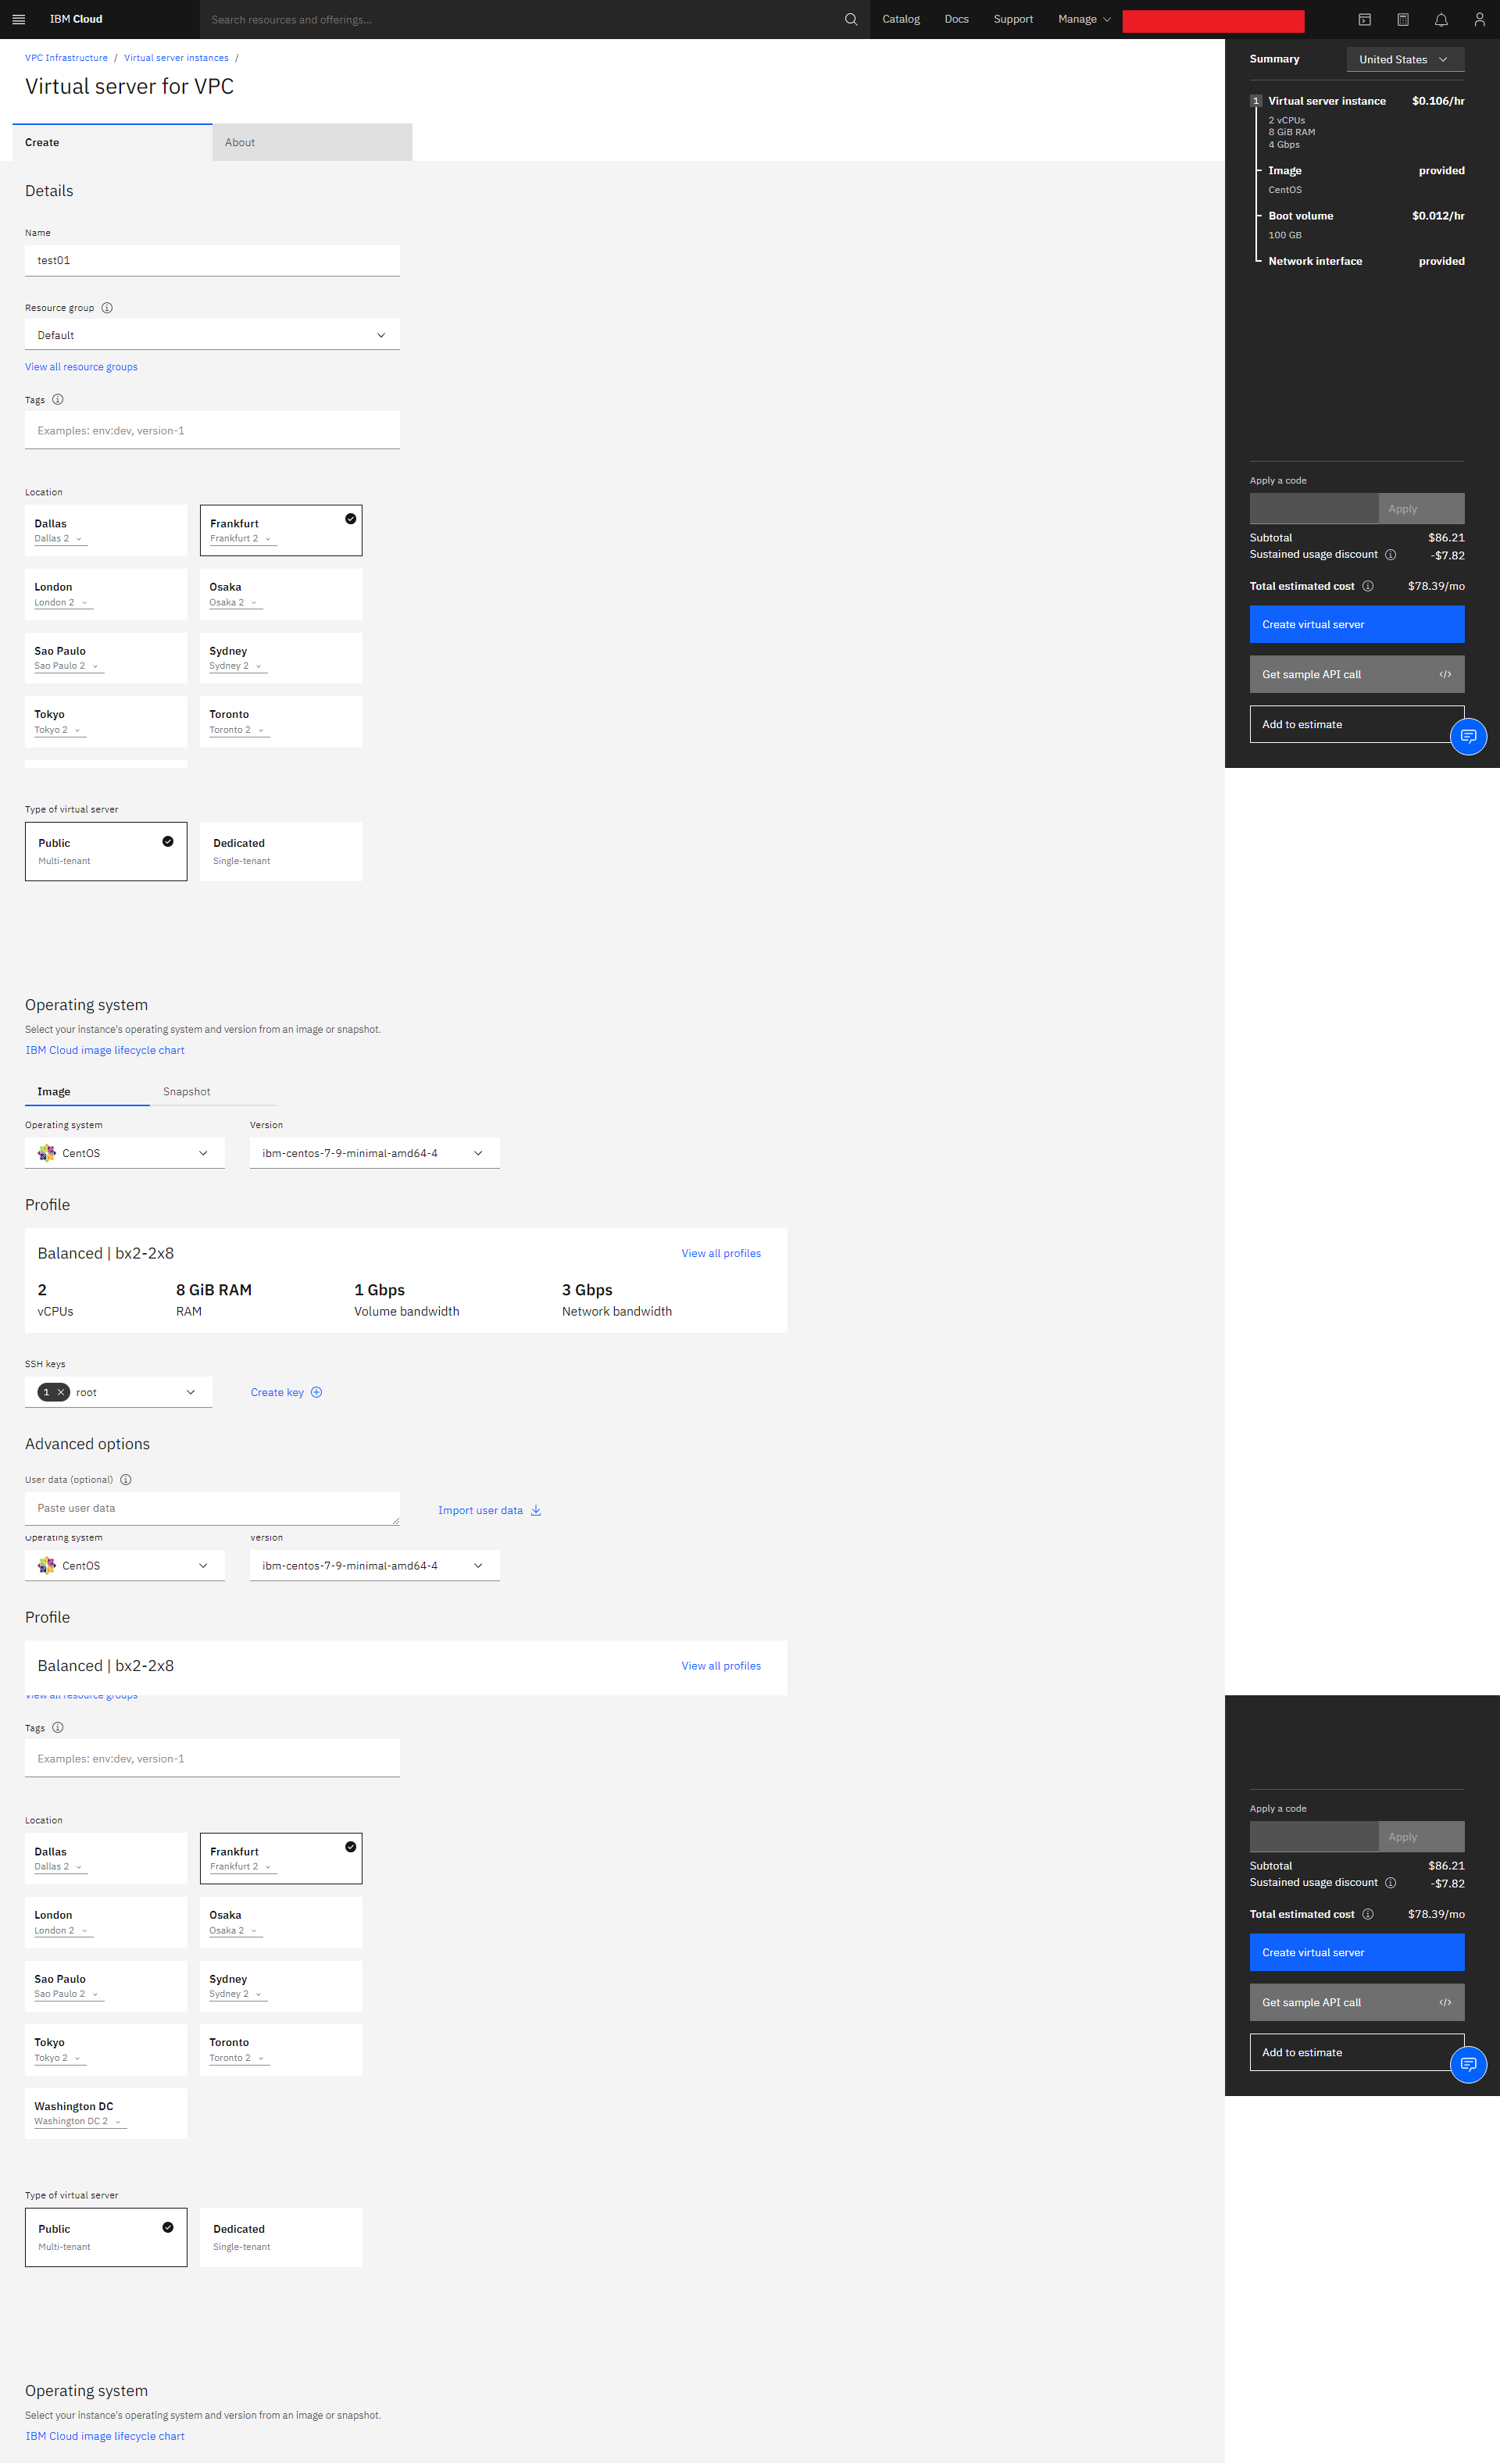Open the CentOS dropdown beneath Paste user data
The width and height of the screenshot is (1500, 2464).
(125, 1566)
